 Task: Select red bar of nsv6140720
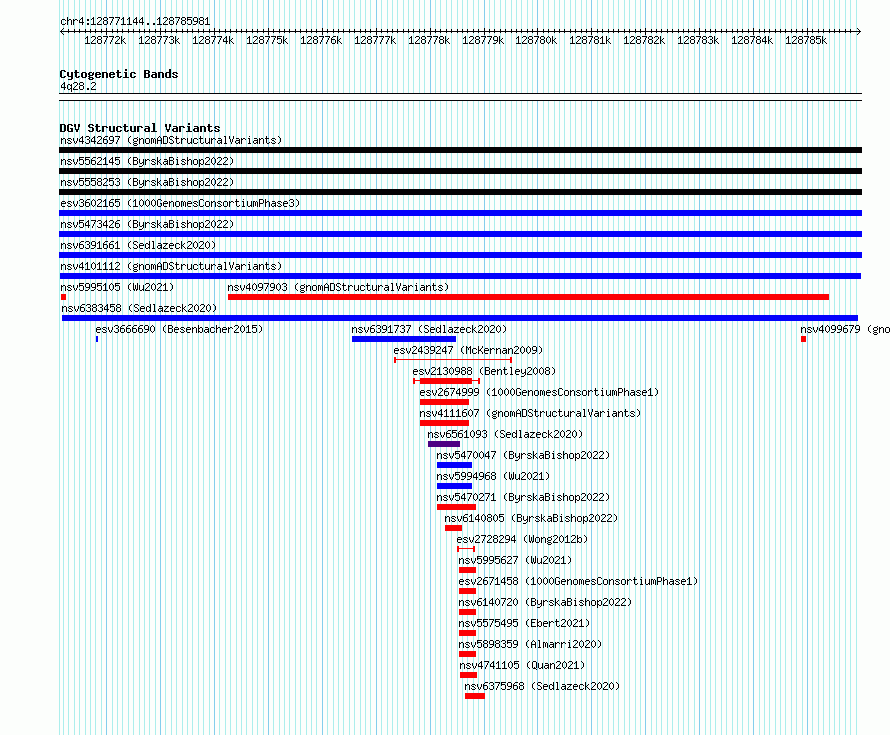[x=468, y=612]
